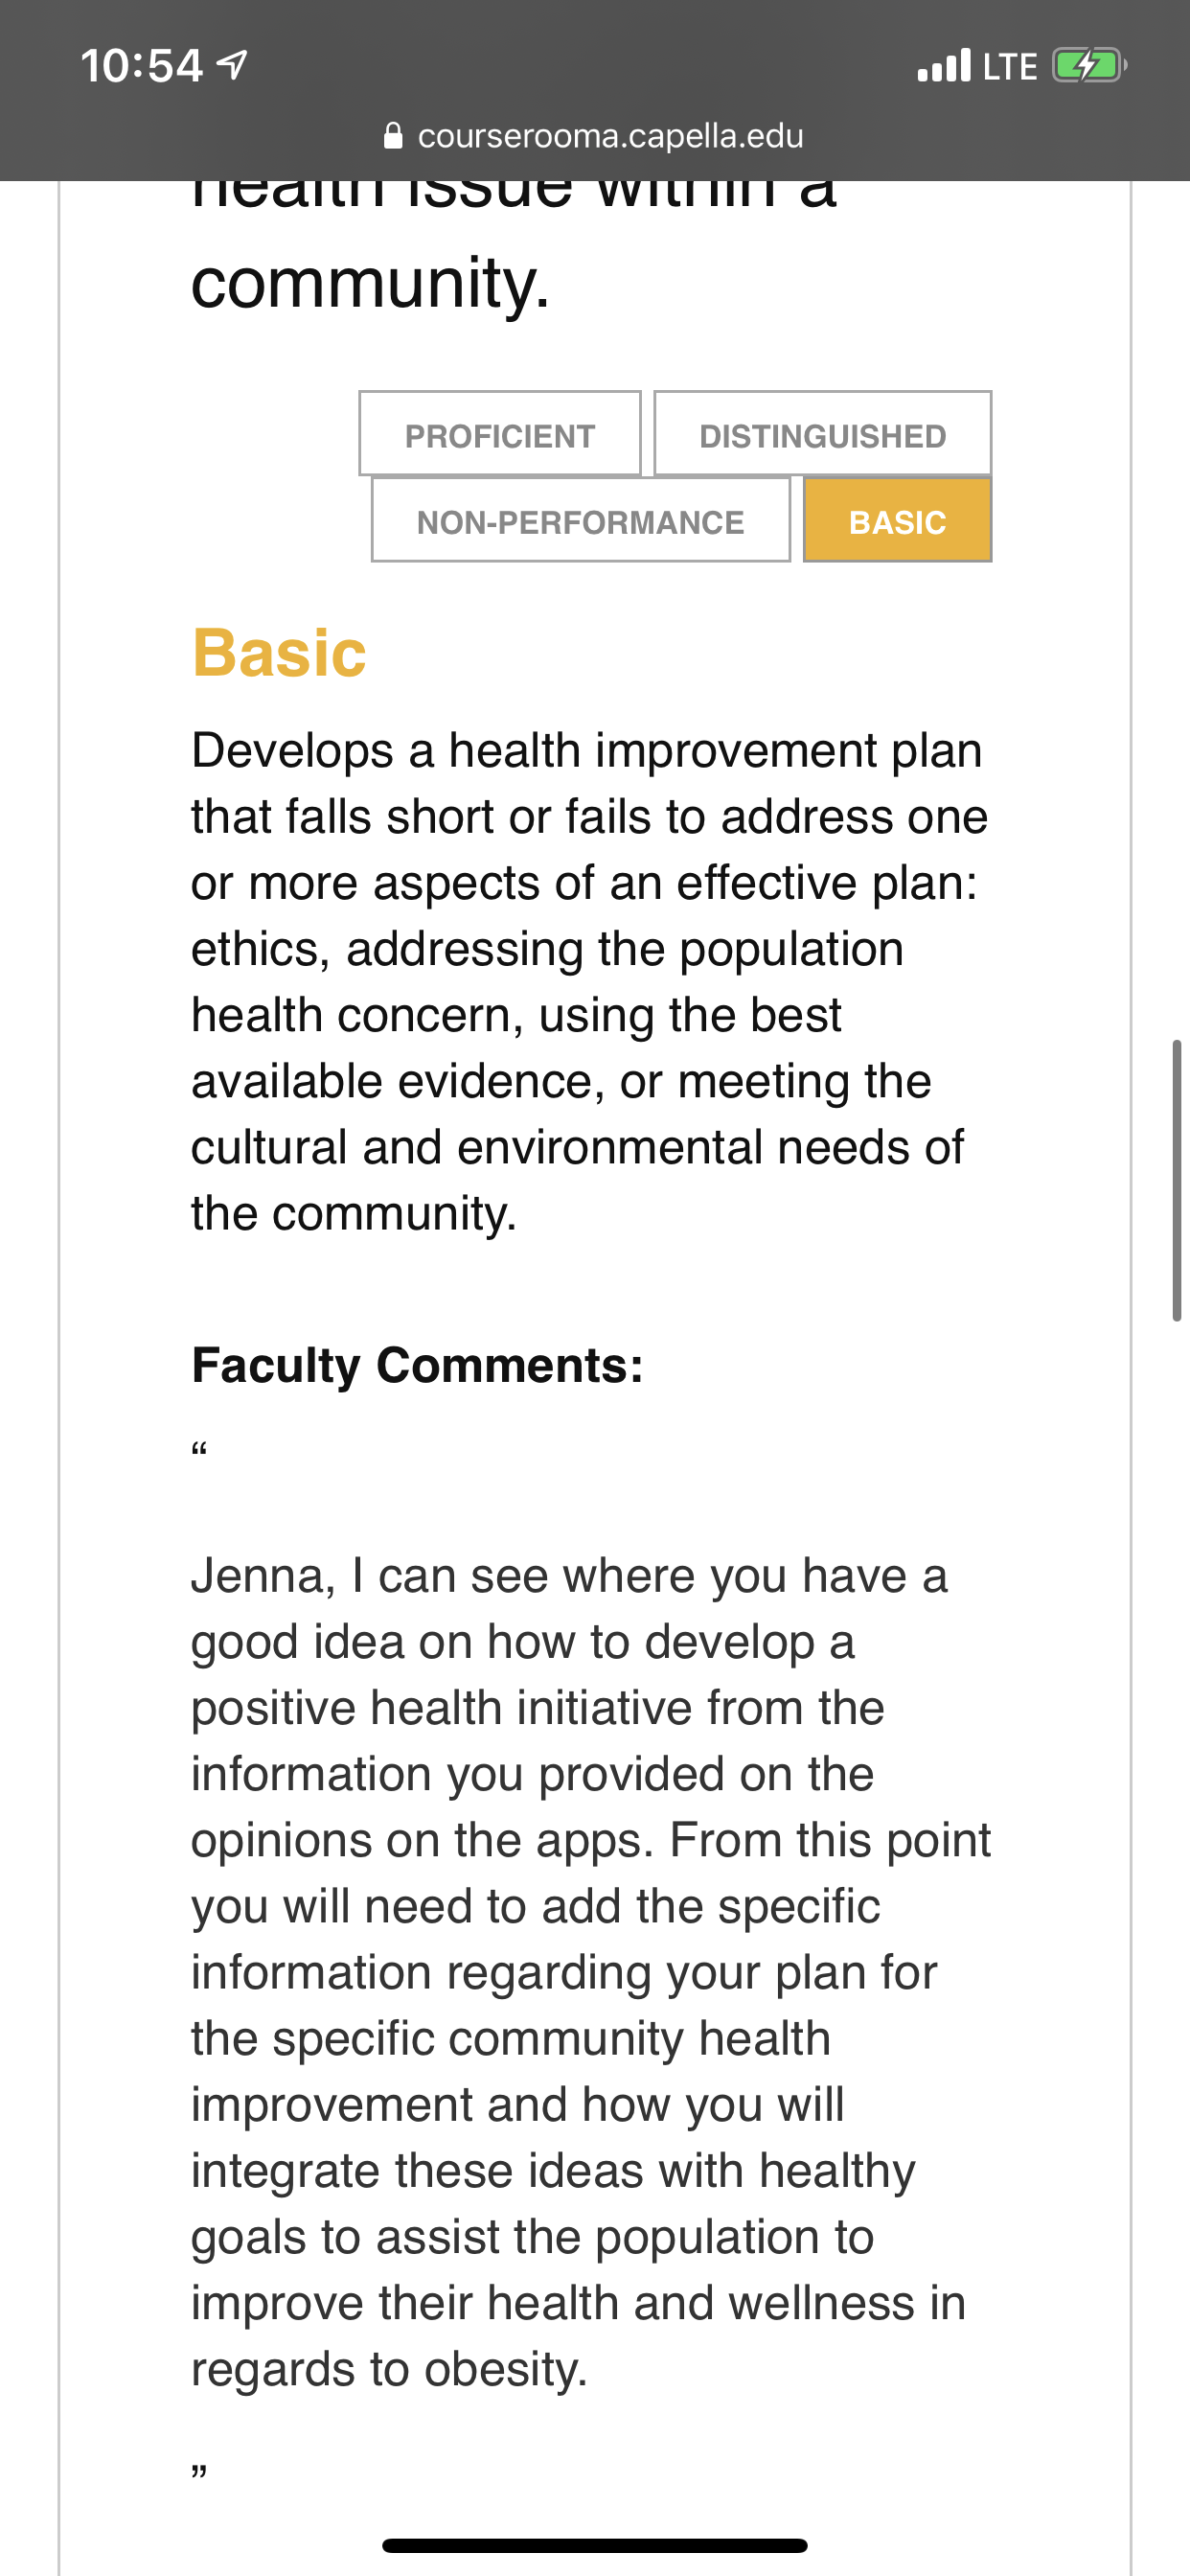Click the word community in criterion title
The image size is (1190, 2576).
pyautogui.click(x=370, y=284)
